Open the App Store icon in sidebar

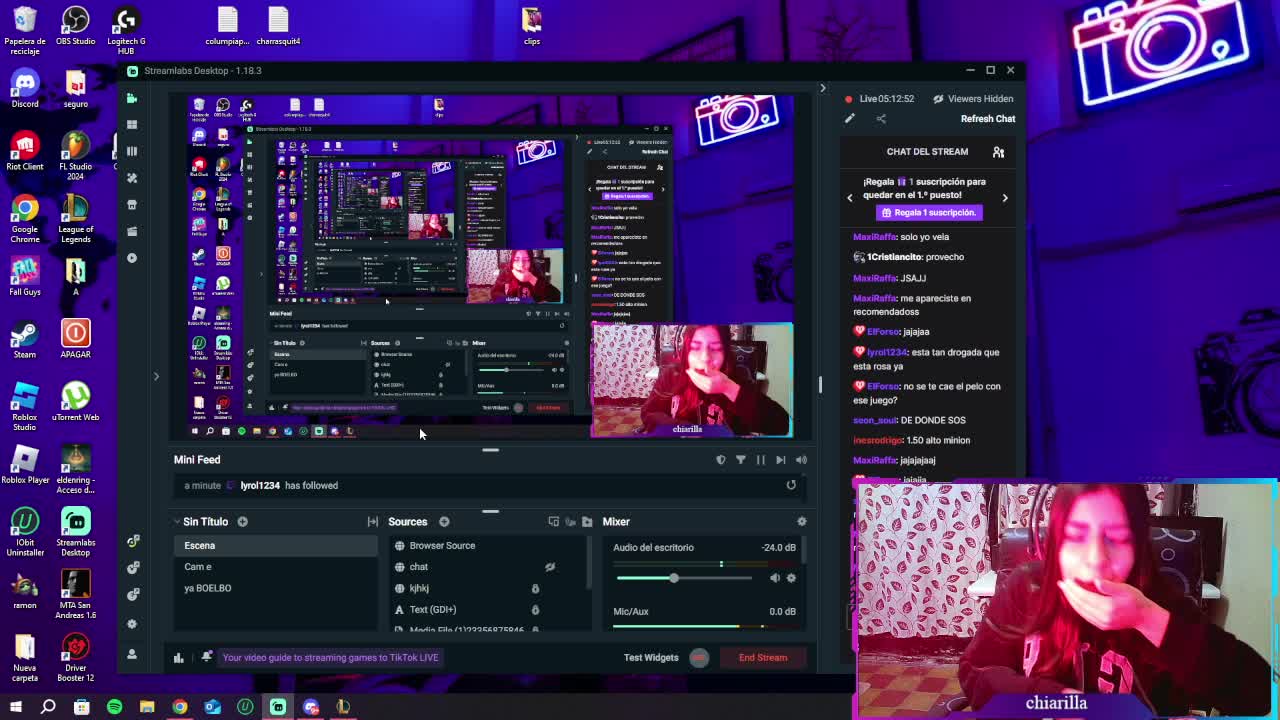click(132, 204)
